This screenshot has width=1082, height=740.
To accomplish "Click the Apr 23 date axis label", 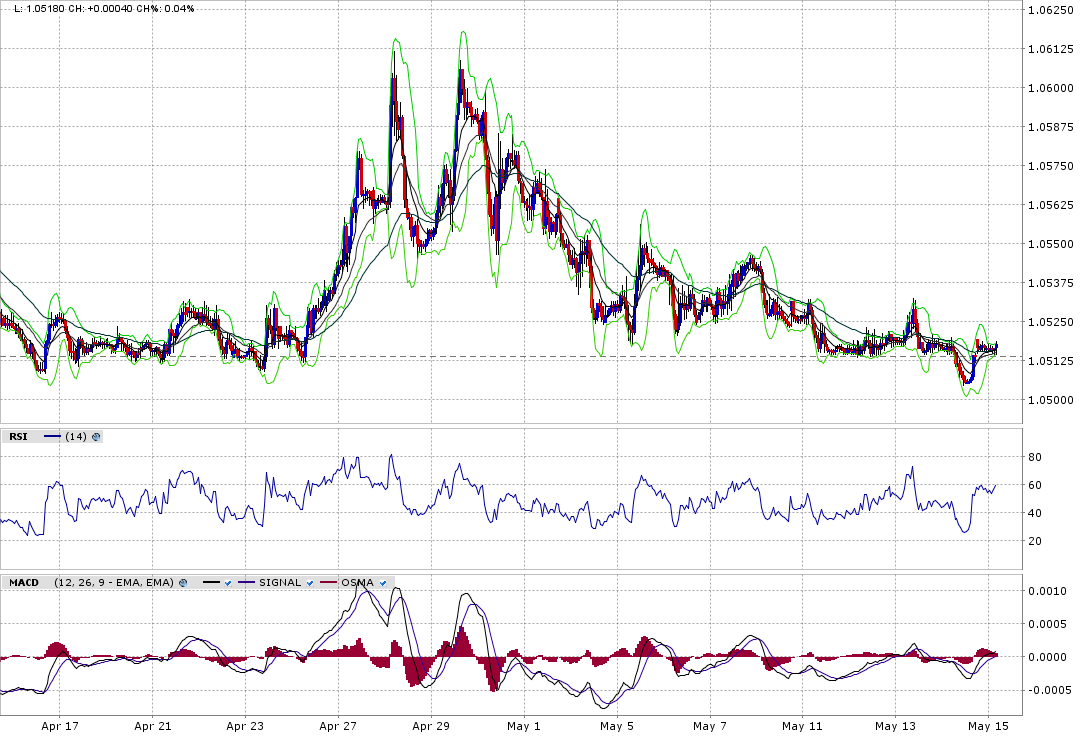I will point(245,726).
